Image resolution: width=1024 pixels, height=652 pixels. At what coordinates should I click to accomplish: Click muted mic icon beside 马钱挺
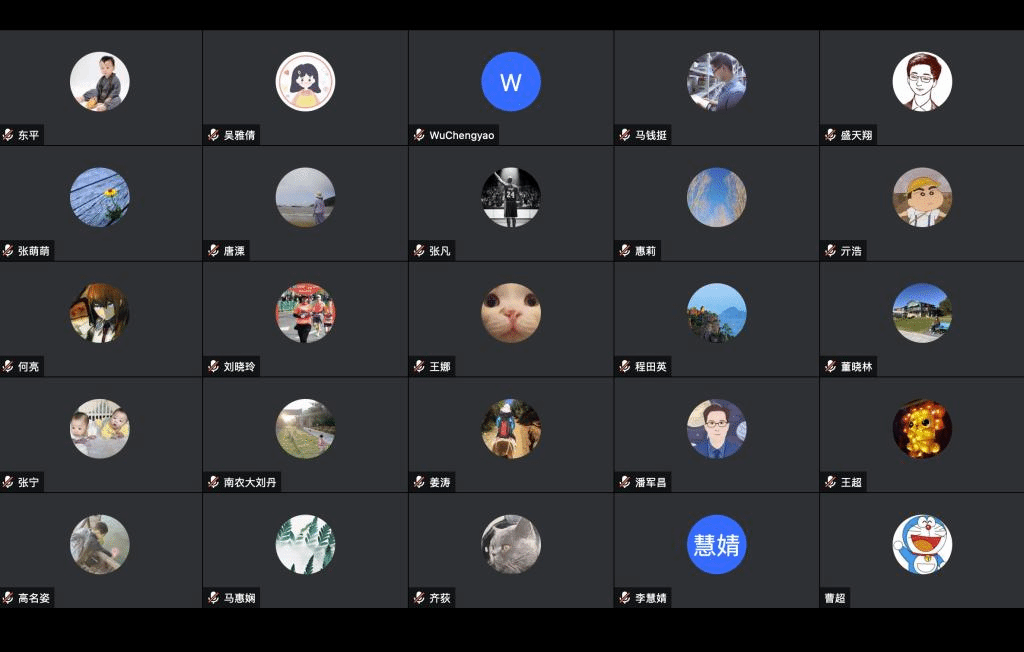click(x=625, y=135)
